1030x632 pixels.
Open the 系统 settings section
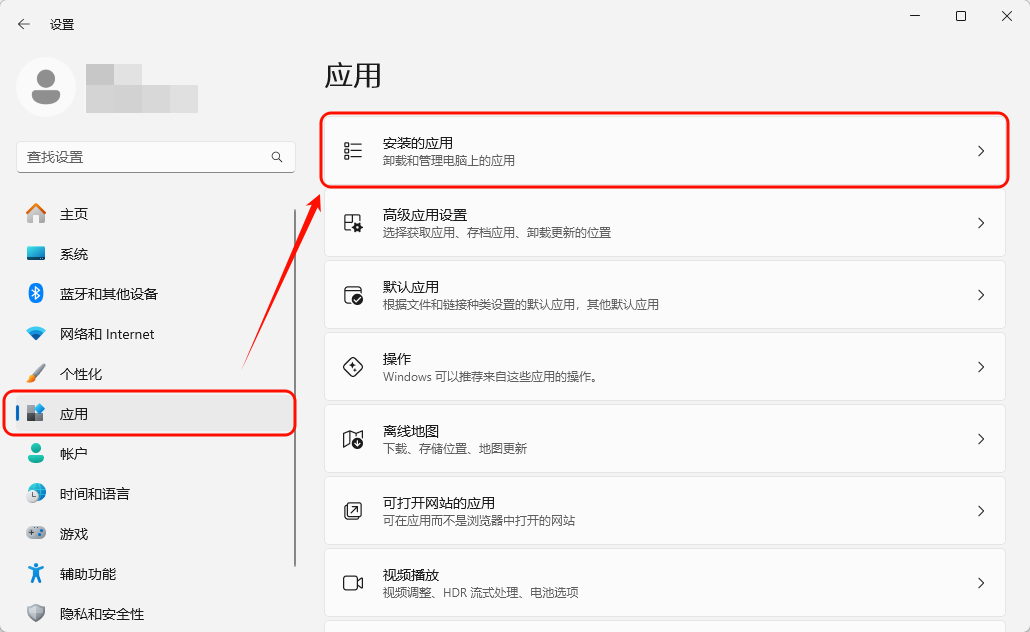[155, 254]
